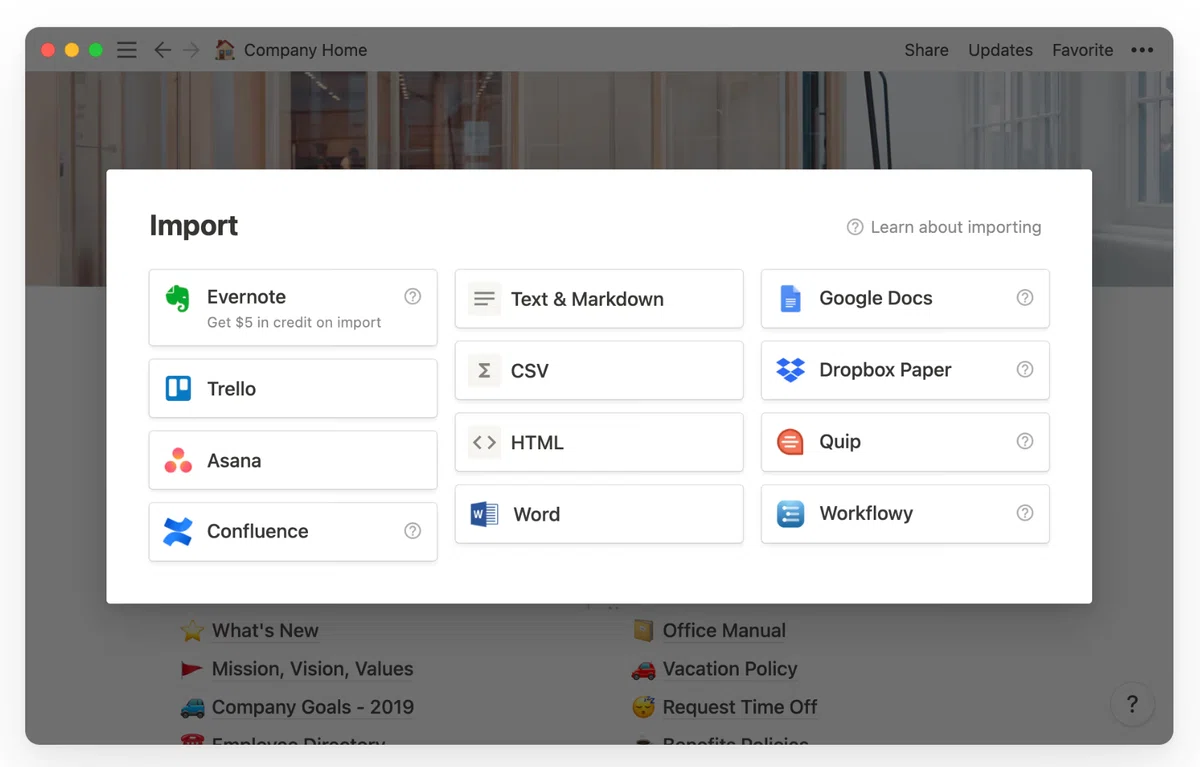Open help for Google Docs import
Image resolution: width=1200 pixels, height=767 pixels.
1024,297
